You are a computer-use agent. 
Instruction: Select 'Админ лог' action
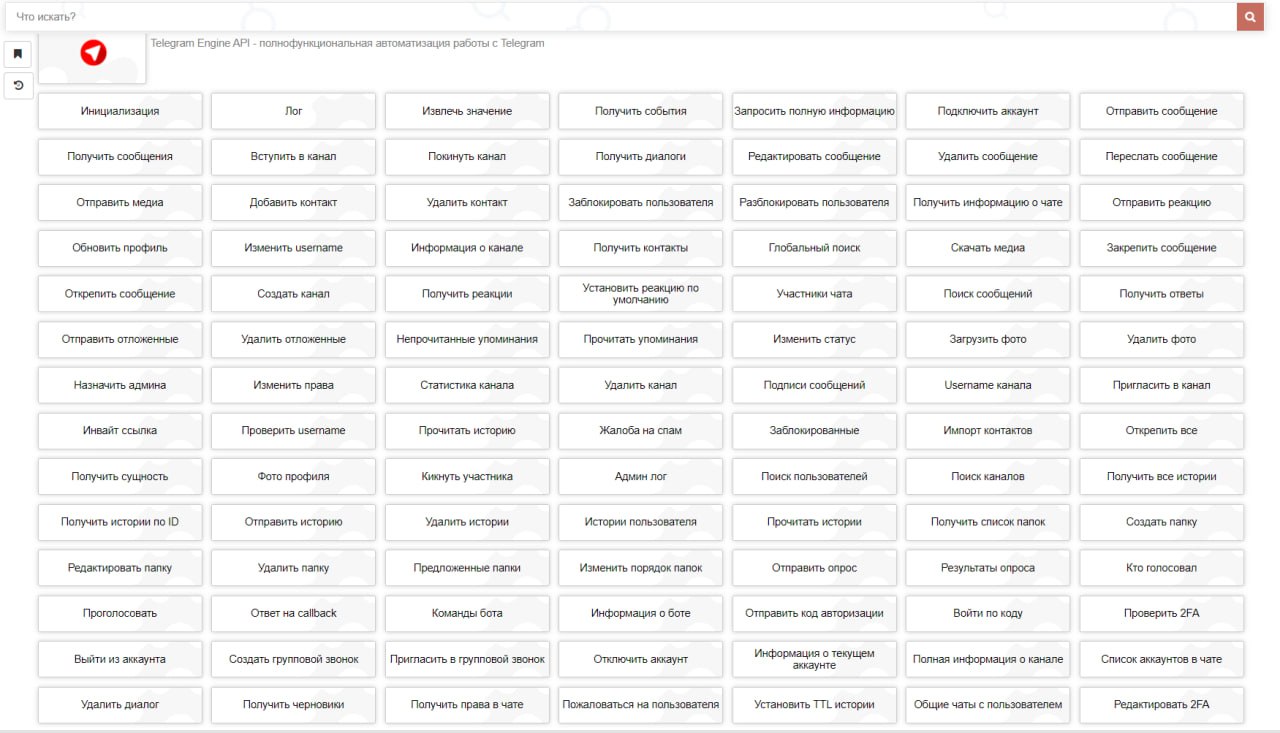[x=641, y=477]
